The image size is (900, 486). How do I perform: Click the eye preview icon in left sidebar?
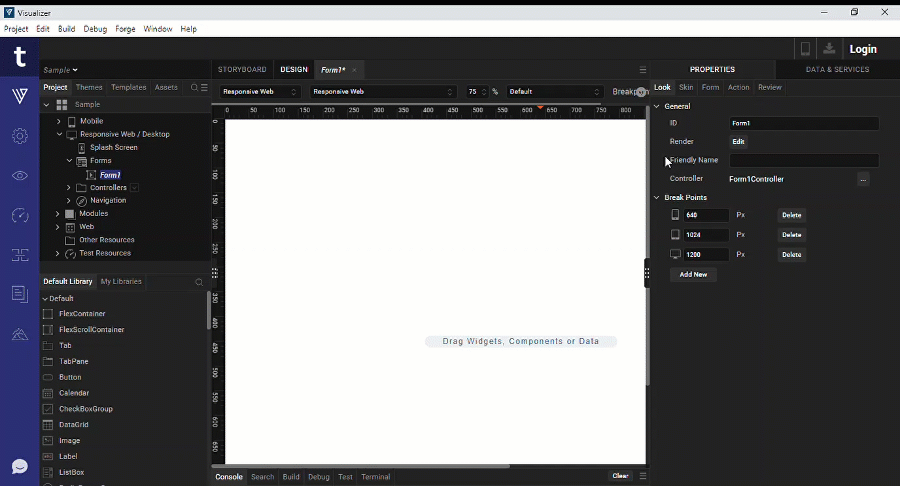click(x=20, y=175)
